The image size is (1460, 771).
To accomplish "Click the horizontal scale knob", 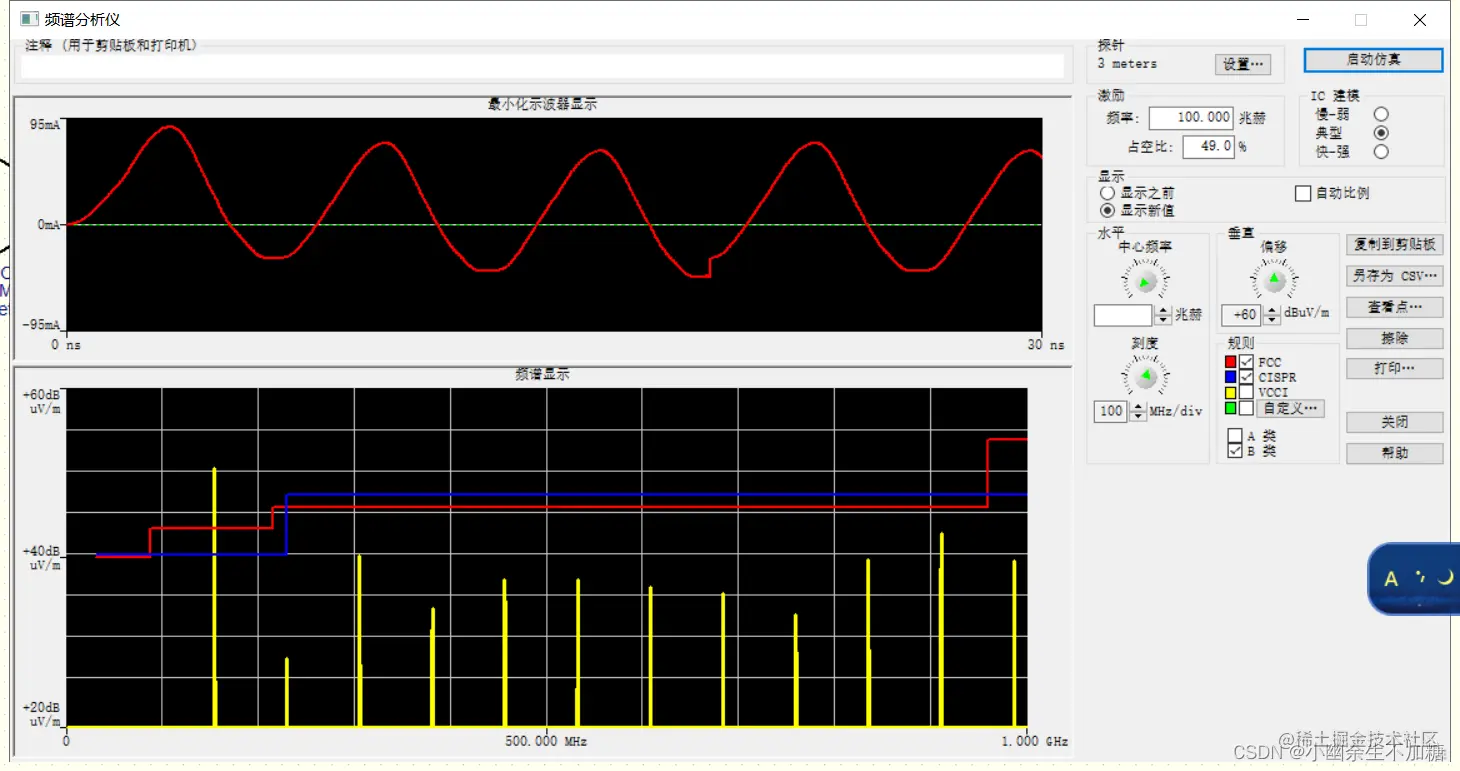I will (1146, 376).
